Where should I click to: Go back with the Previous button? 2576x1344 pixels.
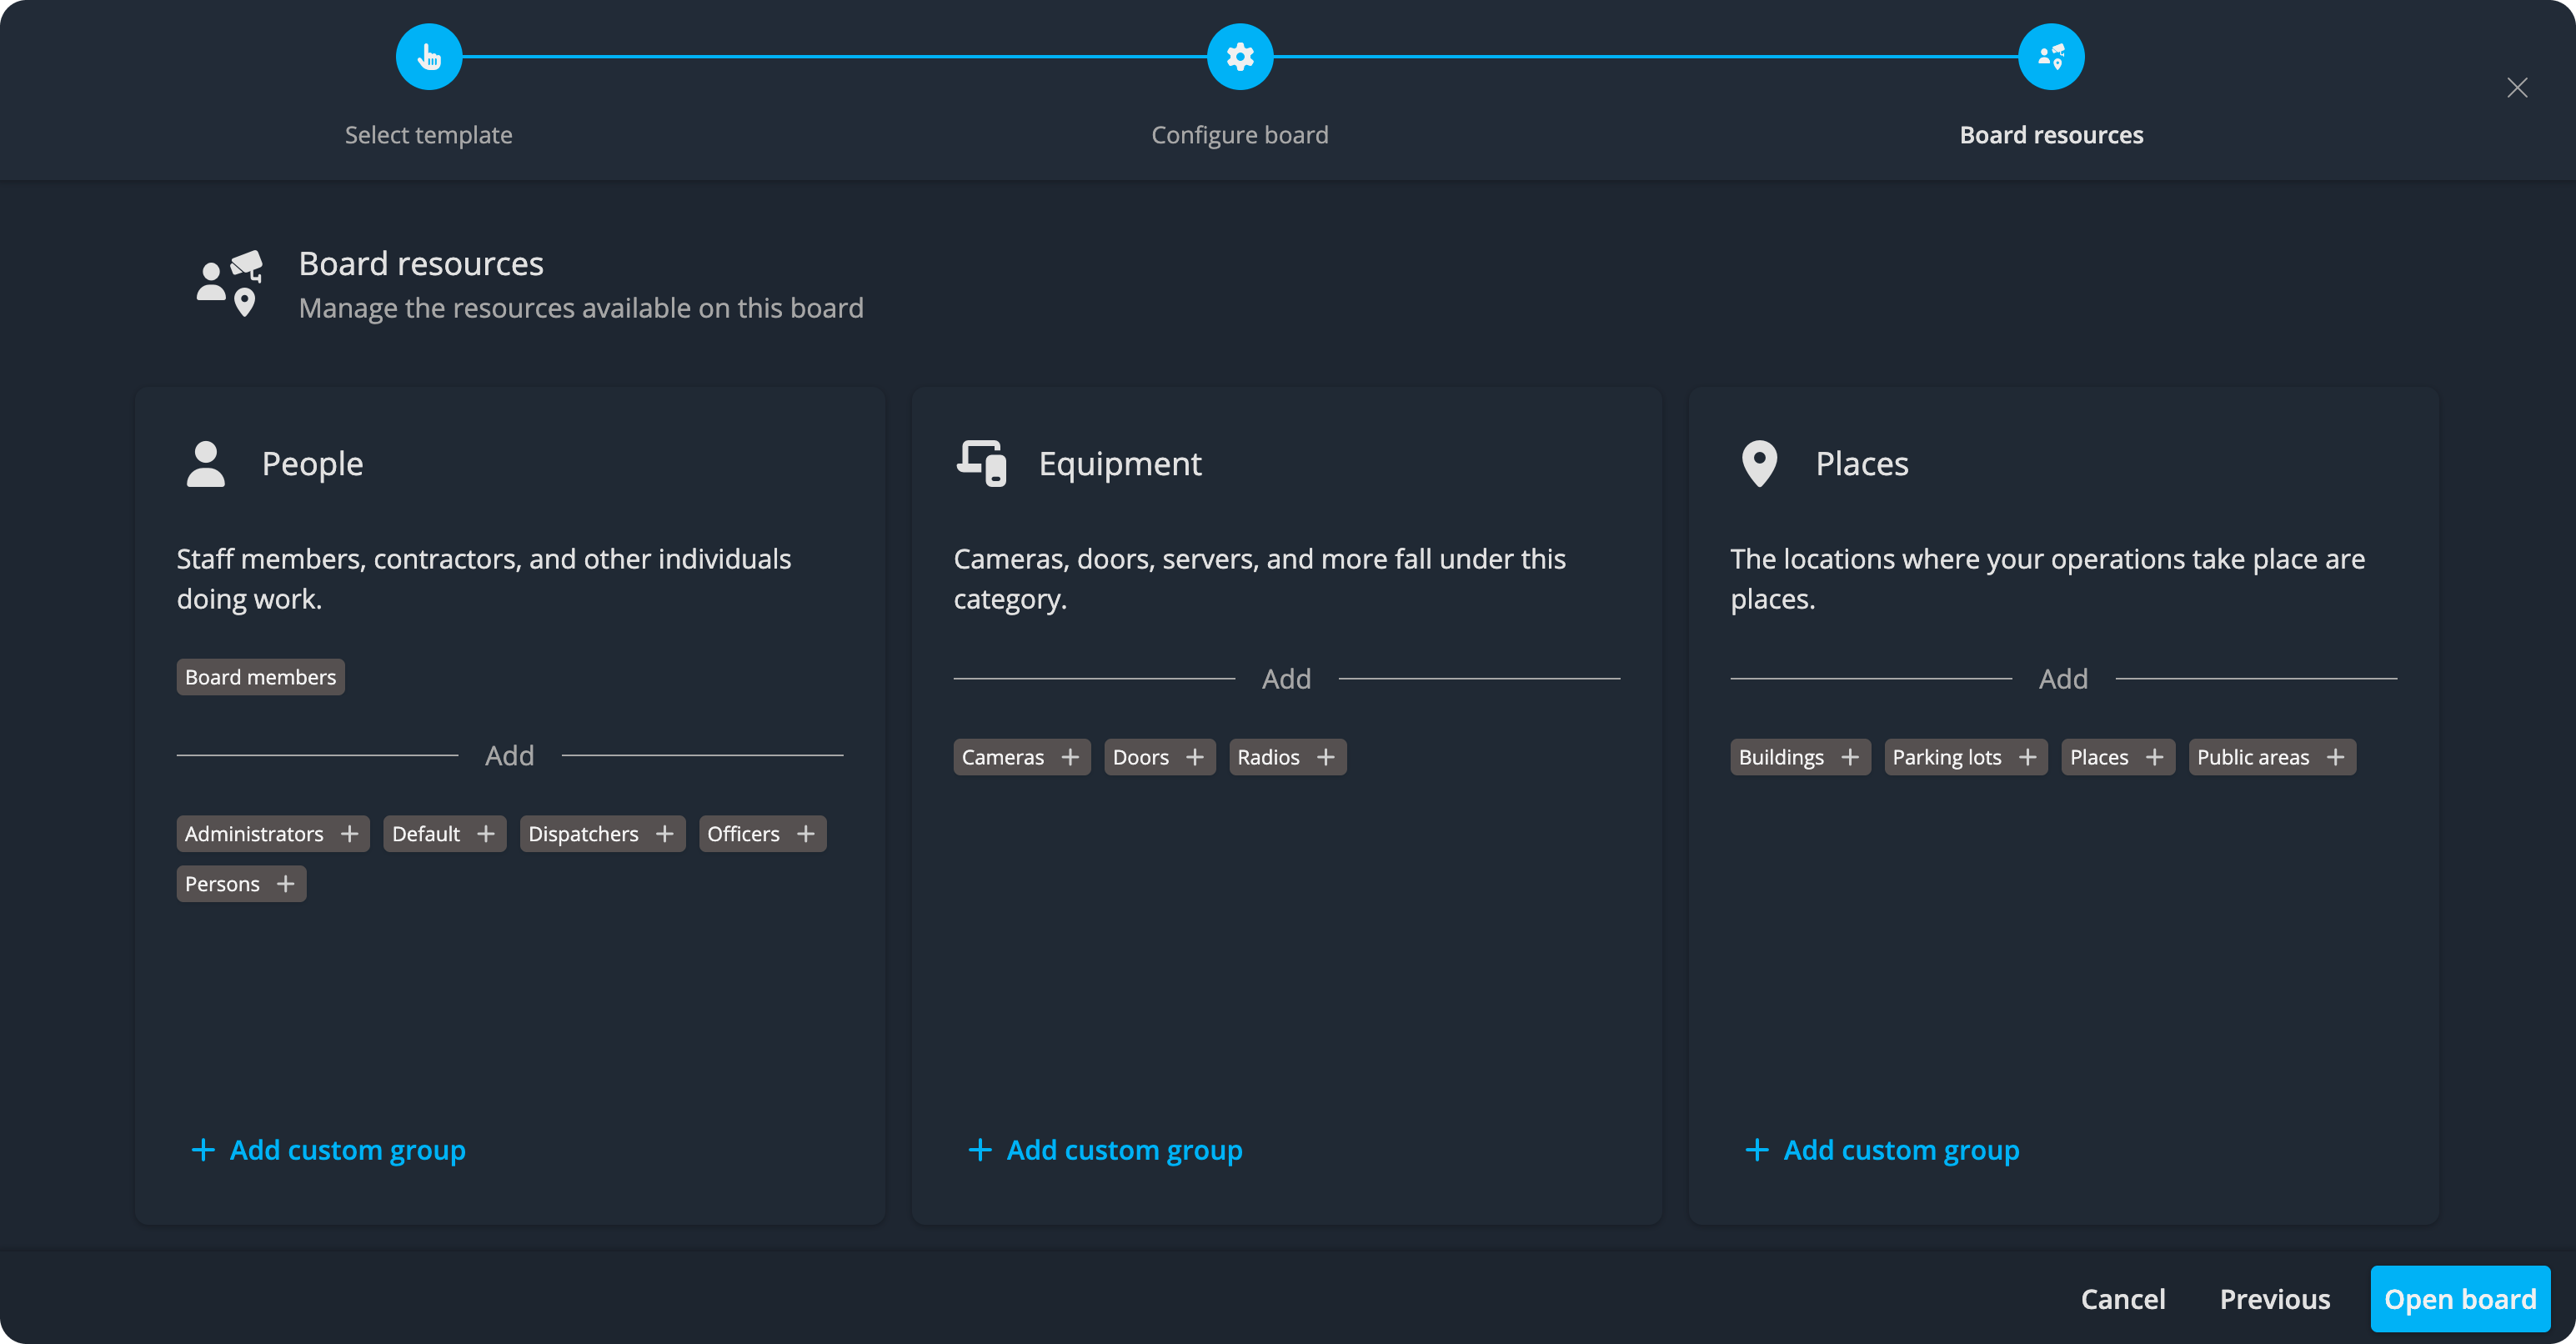(x=2274, y=1299)
